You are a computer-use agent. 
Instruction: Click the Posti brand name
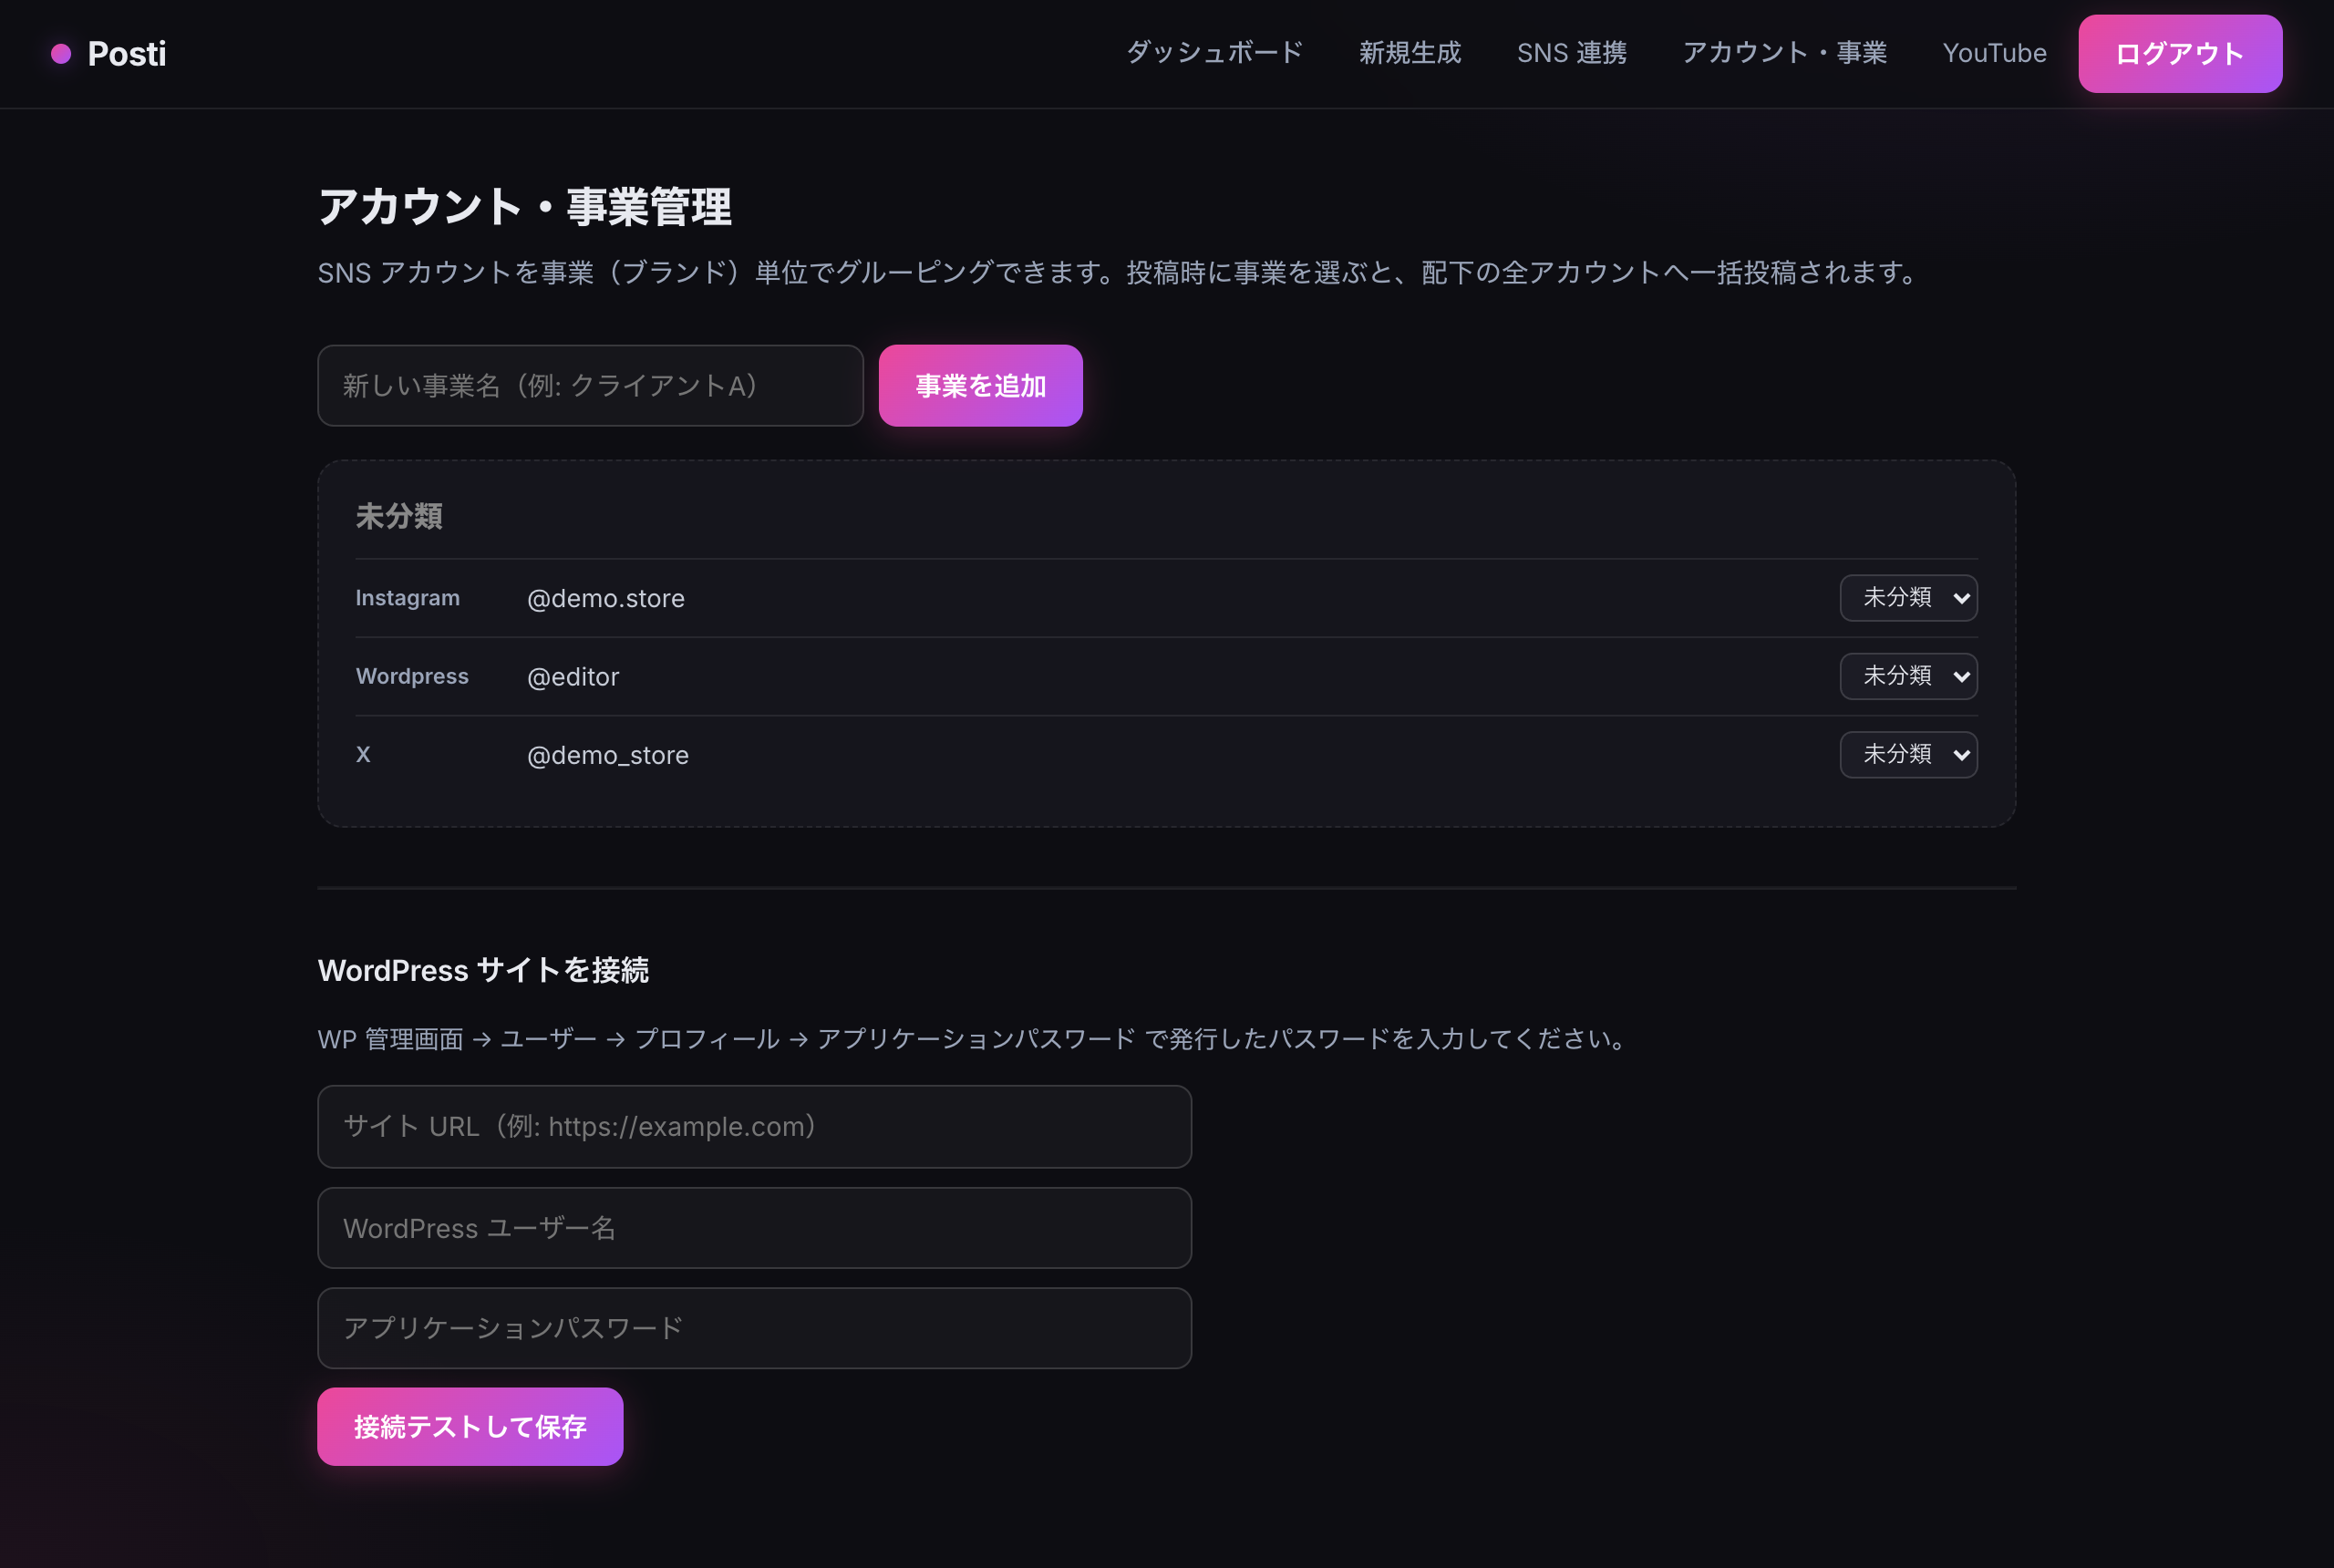point(127,54)
